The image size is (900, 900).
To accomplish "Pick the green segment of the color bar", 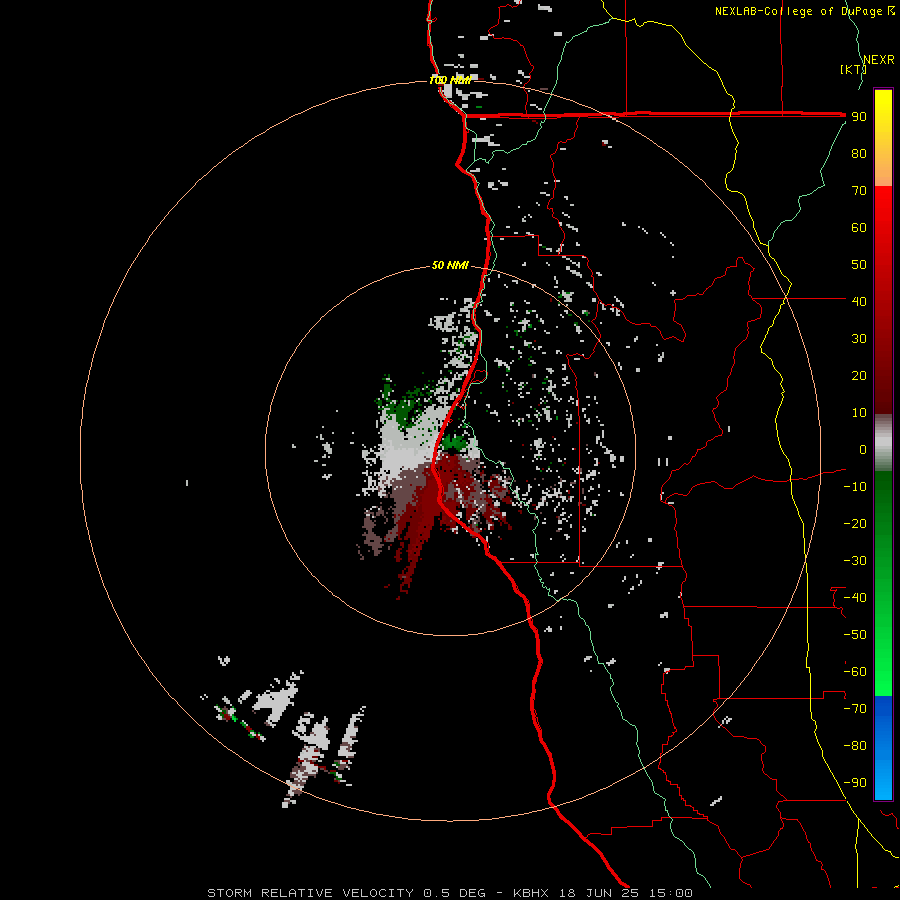I will coord(883,583).
